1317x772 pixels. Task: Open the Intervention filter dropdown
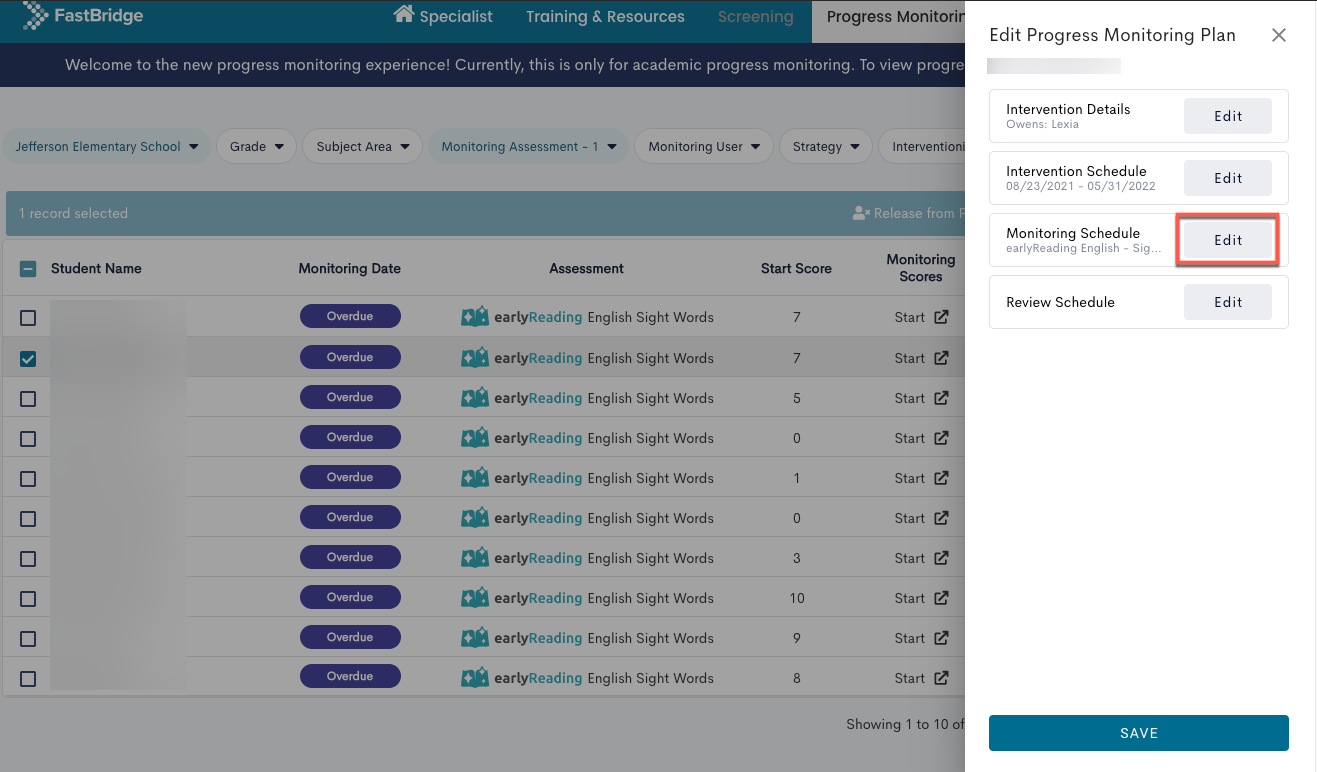click(x=922, y=146)
